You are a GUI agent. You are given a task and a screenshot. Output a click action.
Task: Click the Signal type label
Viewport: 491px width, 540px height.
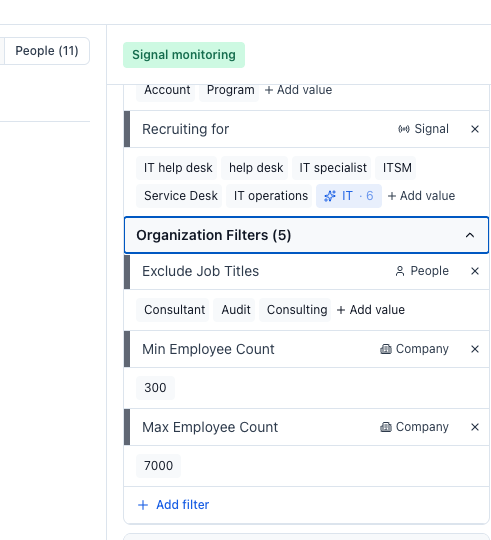pyautogui.click(x=431, y=129)
